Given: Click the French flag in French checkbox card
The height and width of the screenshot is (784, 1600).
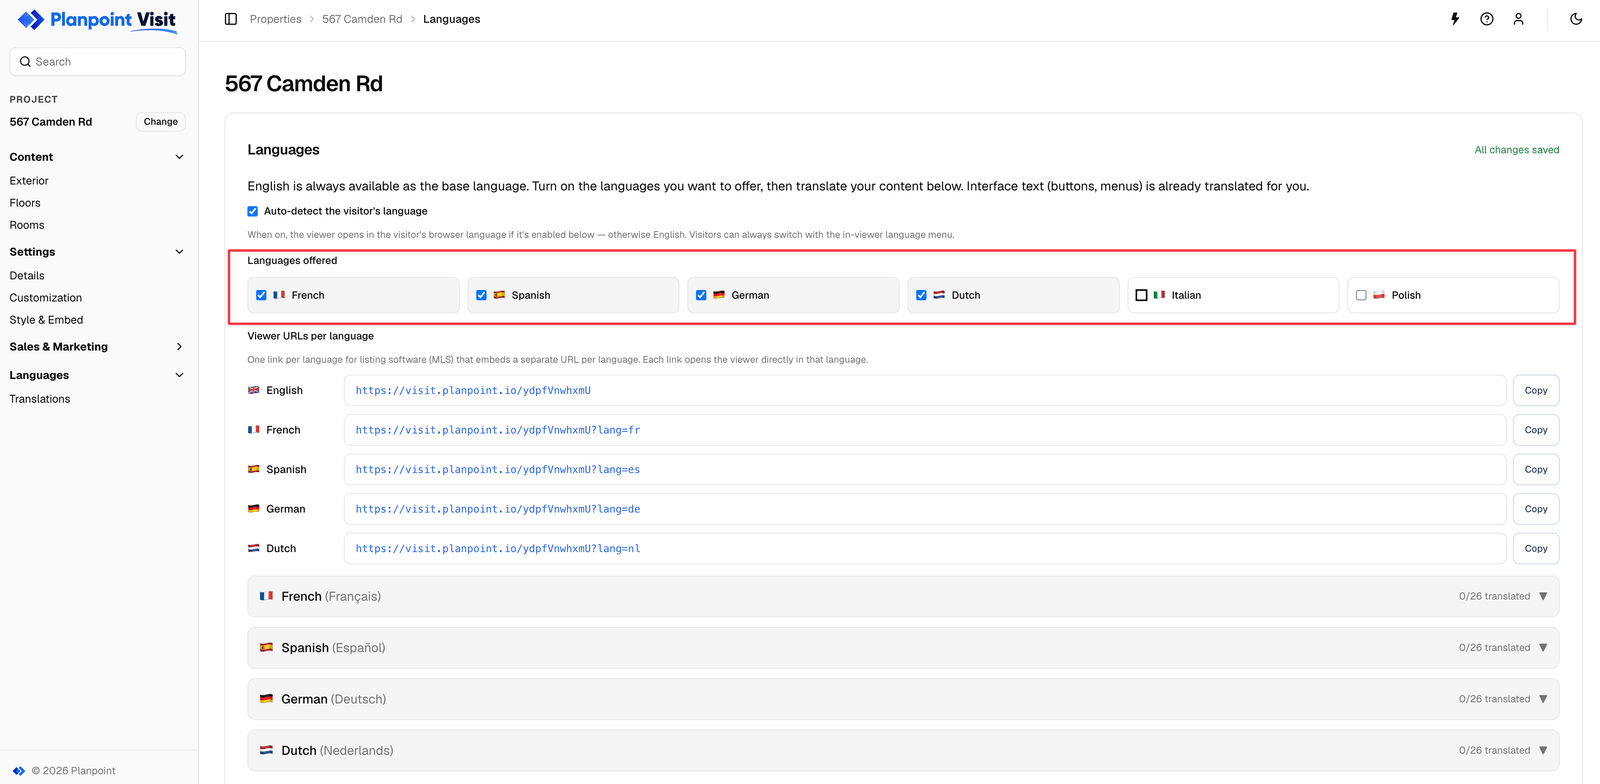Looking at the screenshot, I should [279, 295].
